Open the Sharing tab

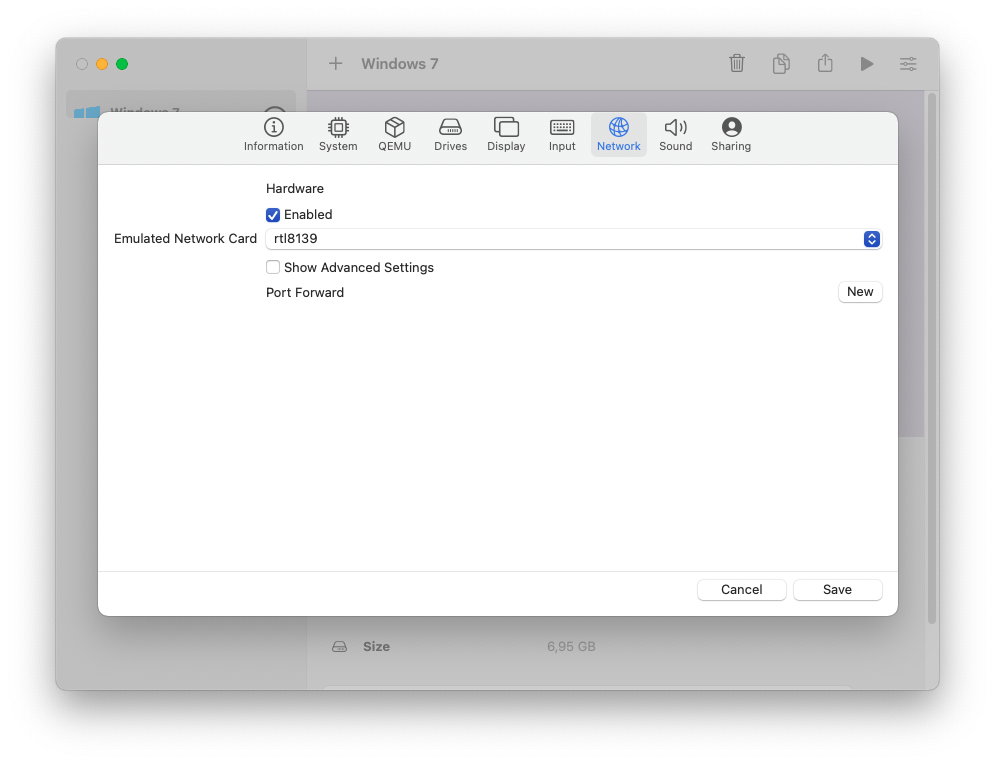(731, 135)
